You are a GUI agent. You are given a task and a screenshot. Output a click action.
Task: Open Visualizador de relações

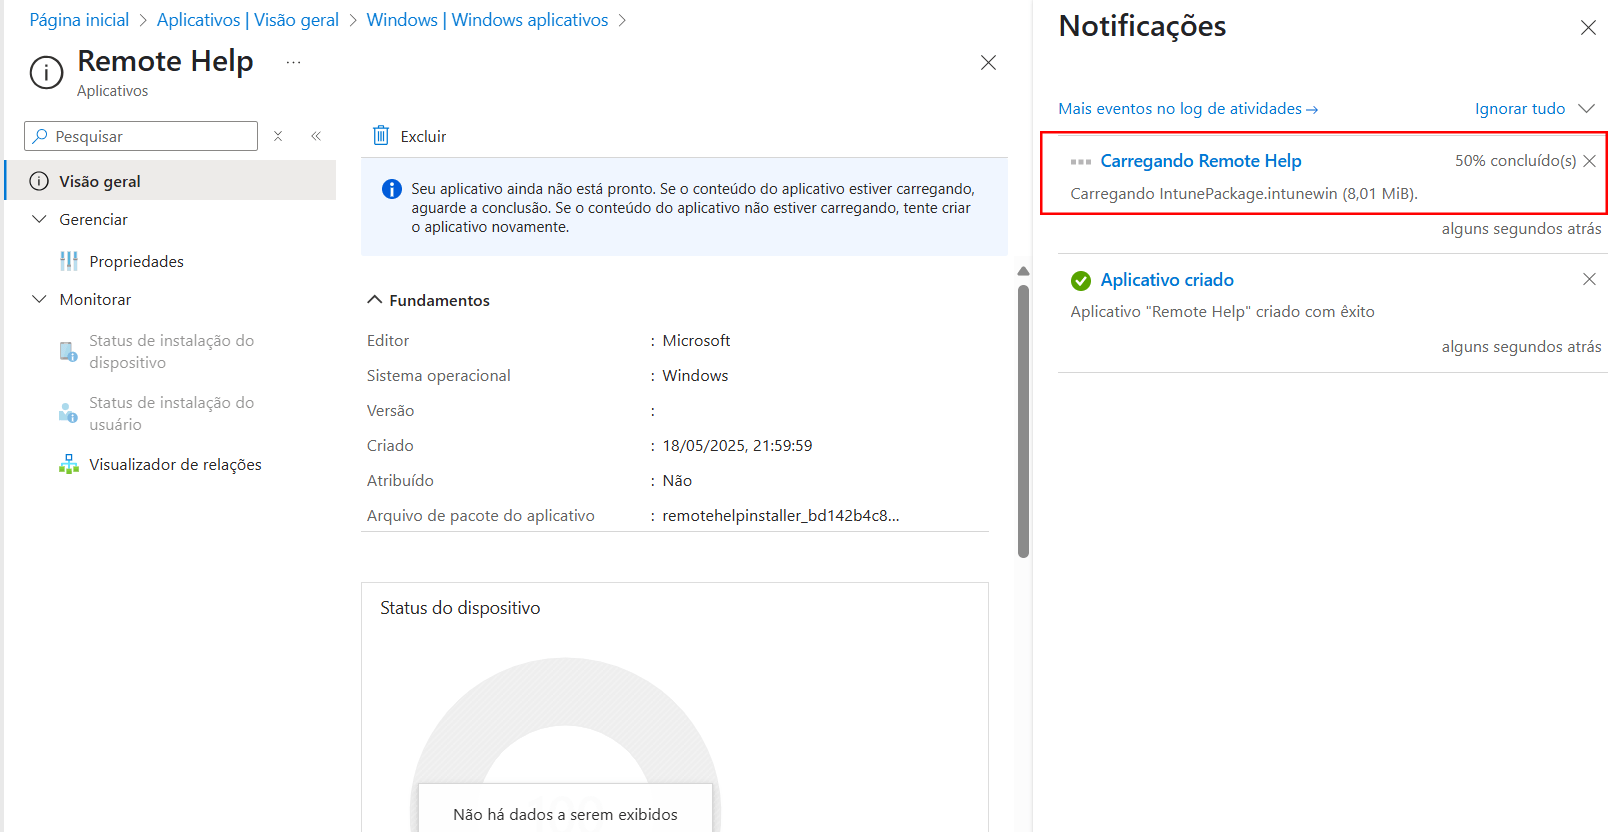[x=175, y=464]
